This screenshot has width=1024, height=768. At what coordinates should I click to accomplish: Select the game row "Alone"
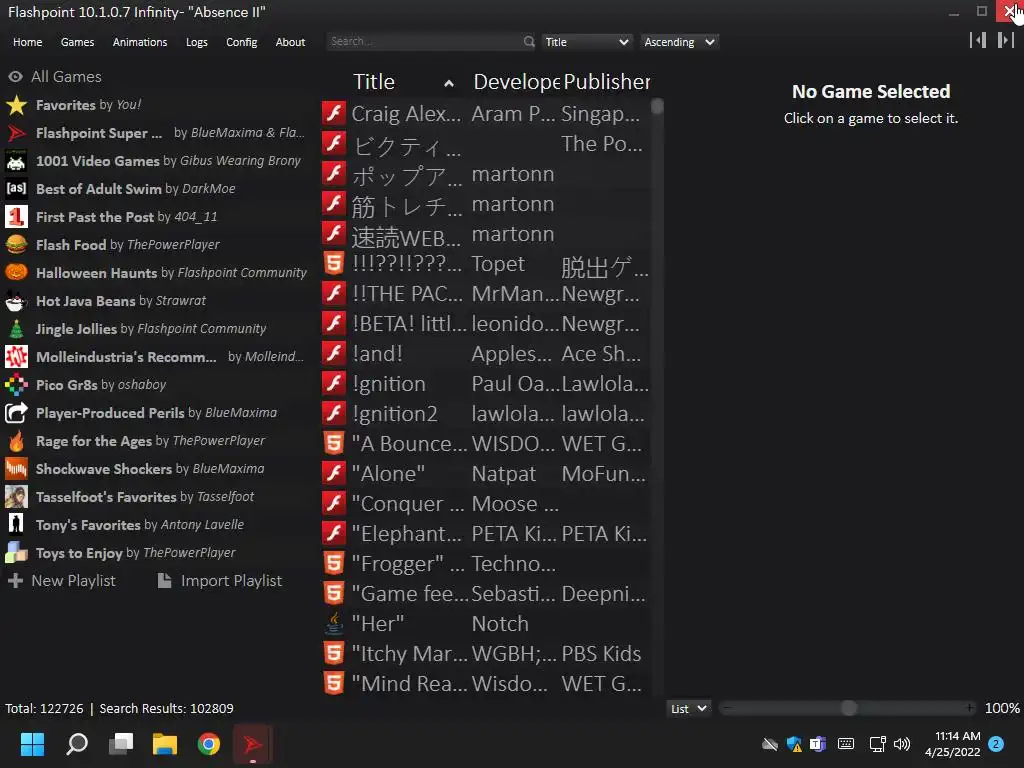click(486, 473)
